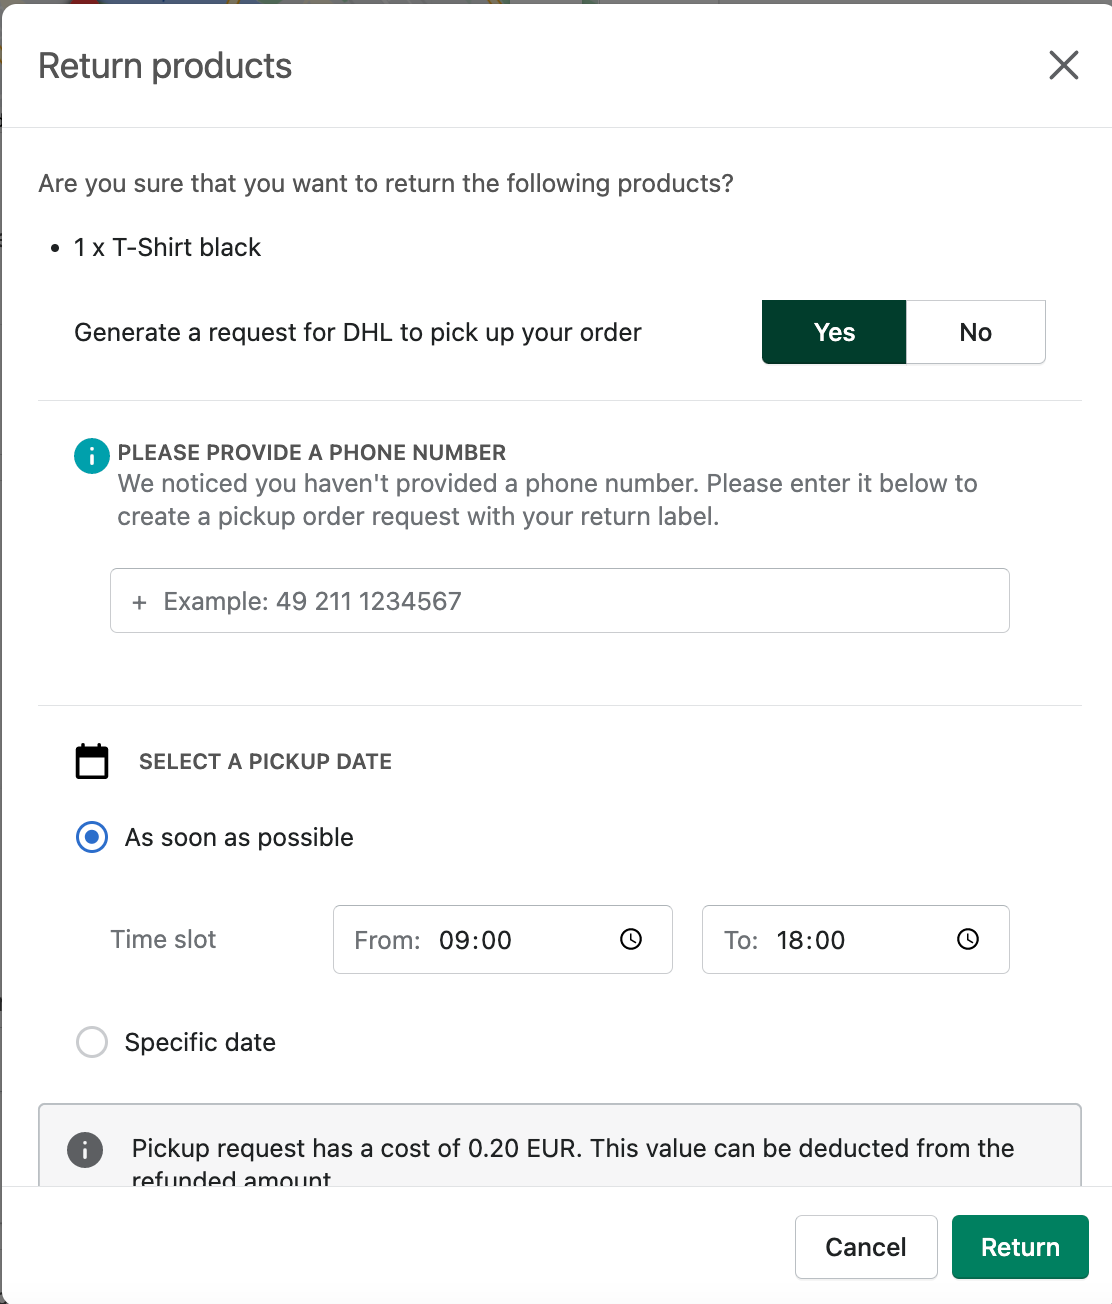Screen dimensions: 1112x1304
Task: Click the pickup cost info icon
Action: 85,1150
